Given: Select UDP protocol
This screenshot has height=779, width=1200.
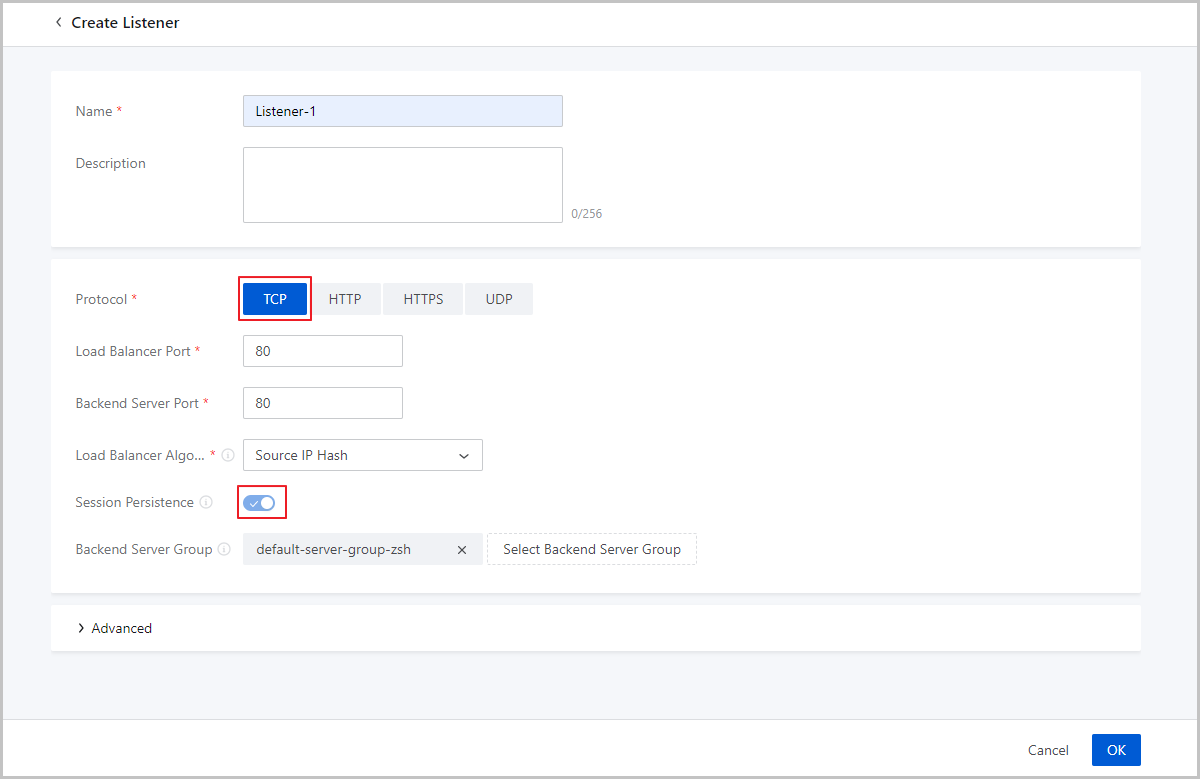Looking at the screenshot, I should click(499, 299).
